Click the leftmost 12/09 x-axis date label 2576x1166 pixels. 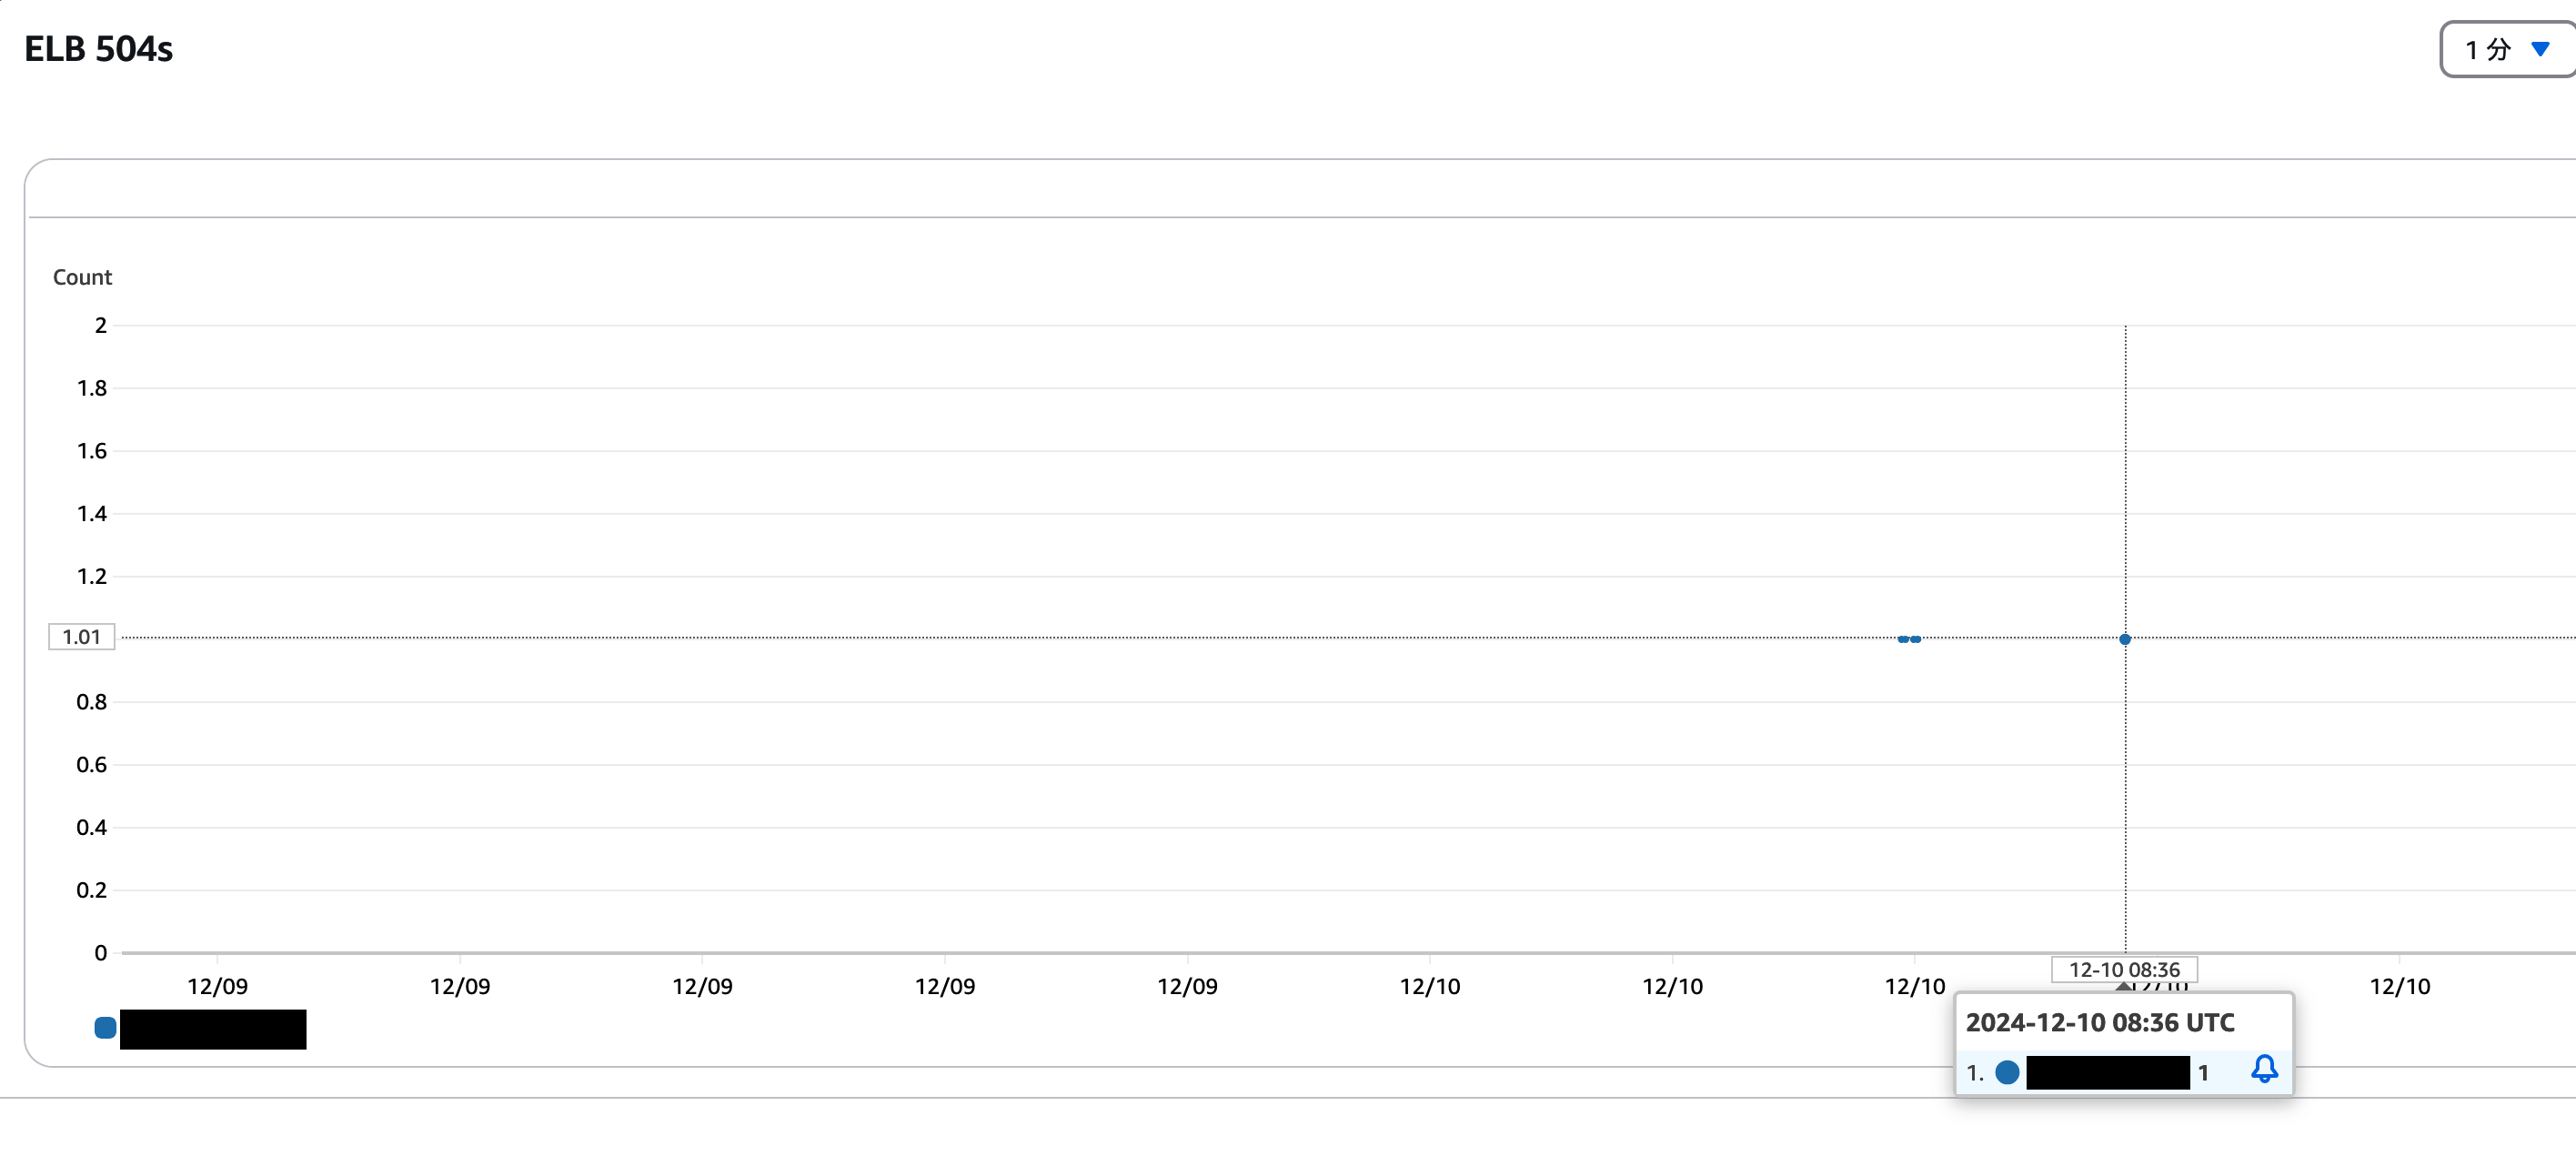(217, 986)
